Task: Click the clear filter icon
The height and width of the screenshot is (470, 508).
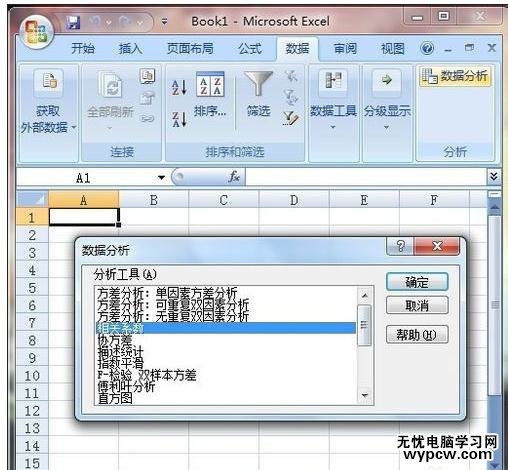Action: 291,76
